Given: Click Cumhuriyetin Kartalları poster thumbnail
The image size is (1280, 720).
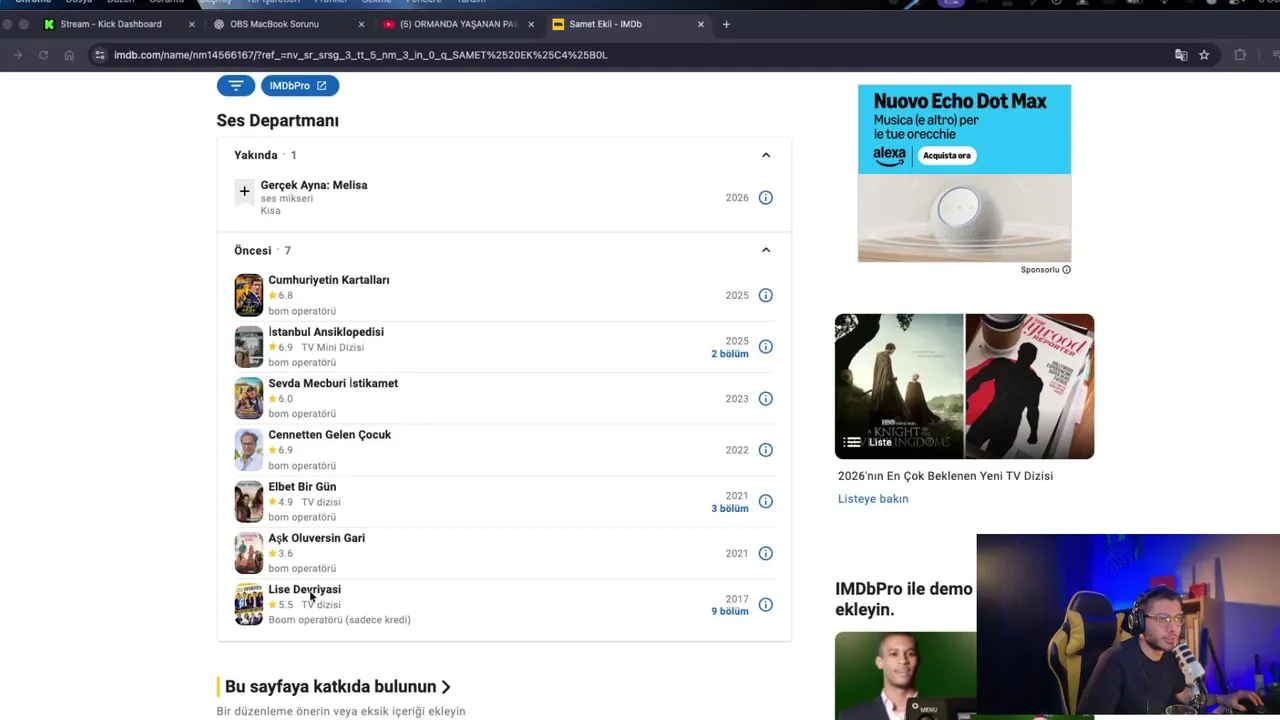Looking at the screenshot, I should point(249,295).
